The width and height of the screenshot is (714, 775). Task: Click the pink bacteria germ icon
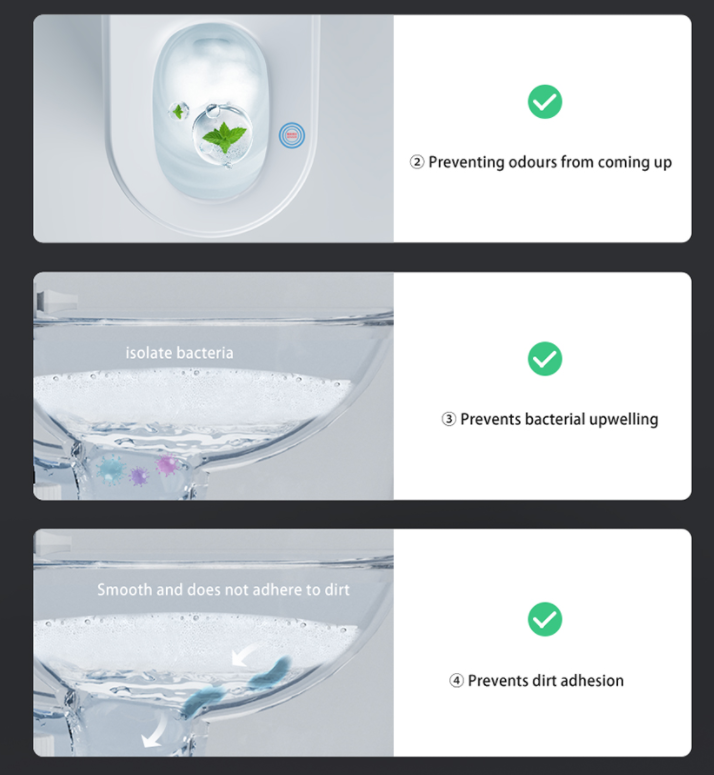tap(166, 465)
